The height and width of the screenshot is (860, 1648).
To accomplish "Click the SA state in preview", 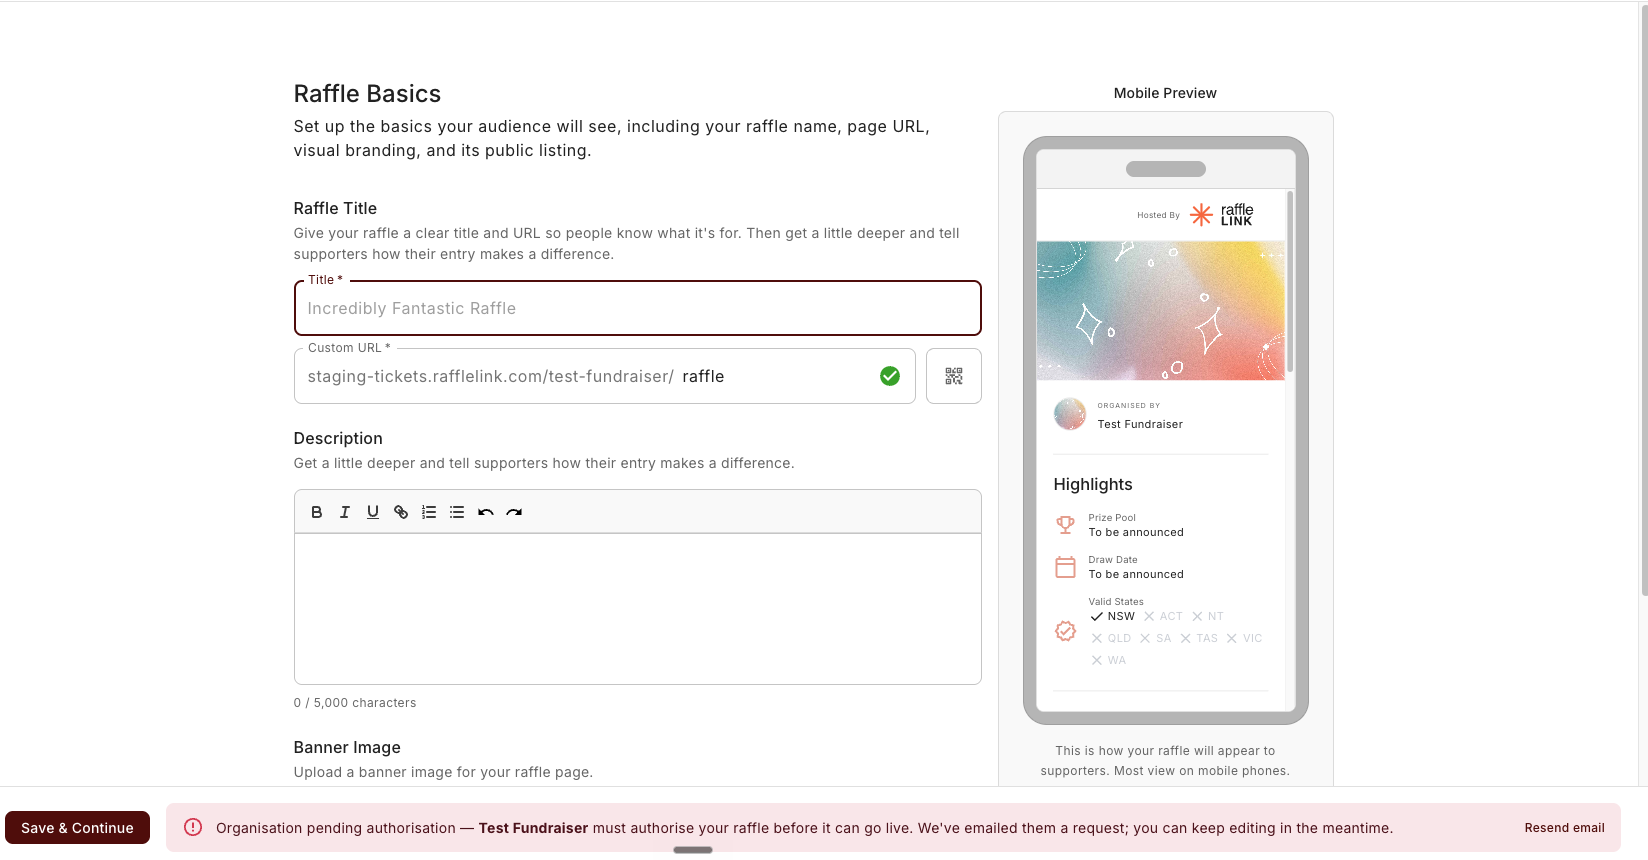I will coord(1155,638).
